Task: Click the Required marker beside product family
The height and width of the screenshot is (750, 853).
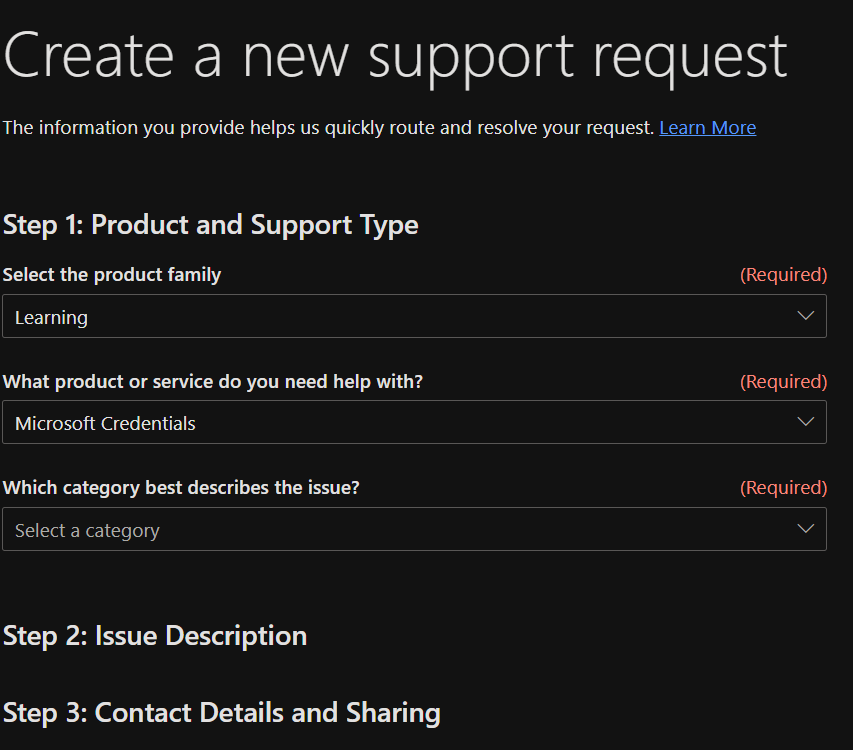Action: click(783, 275)
